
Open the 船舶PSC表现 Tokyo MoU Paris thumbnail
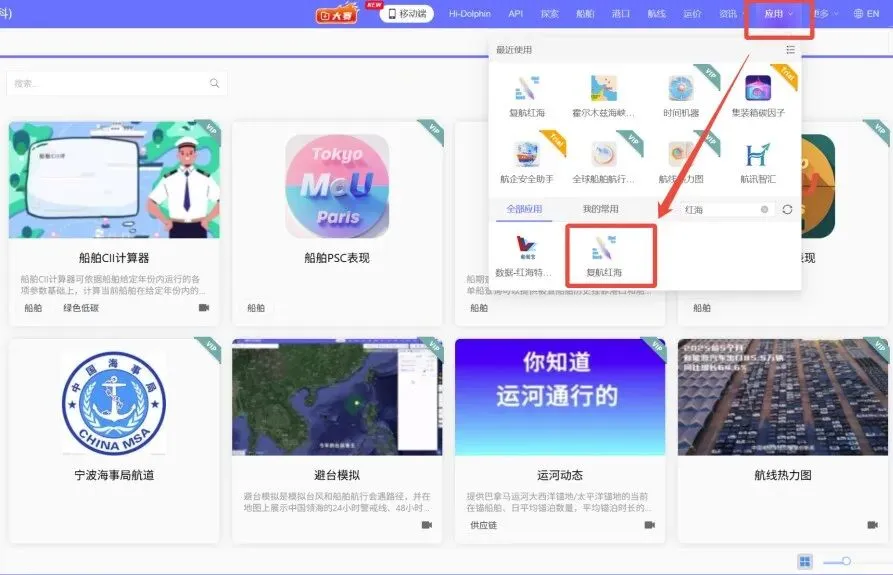pyautogui.click(x=337, y=186)
